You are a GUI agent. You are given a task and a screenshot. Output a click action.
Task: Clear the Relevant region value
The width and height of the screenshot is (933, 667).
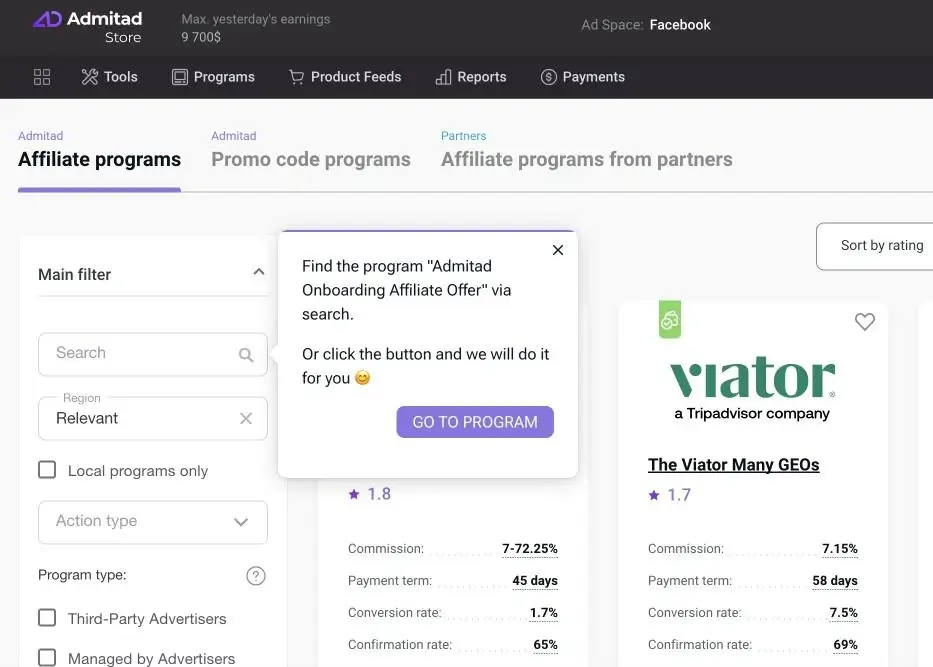click(246, 418)
